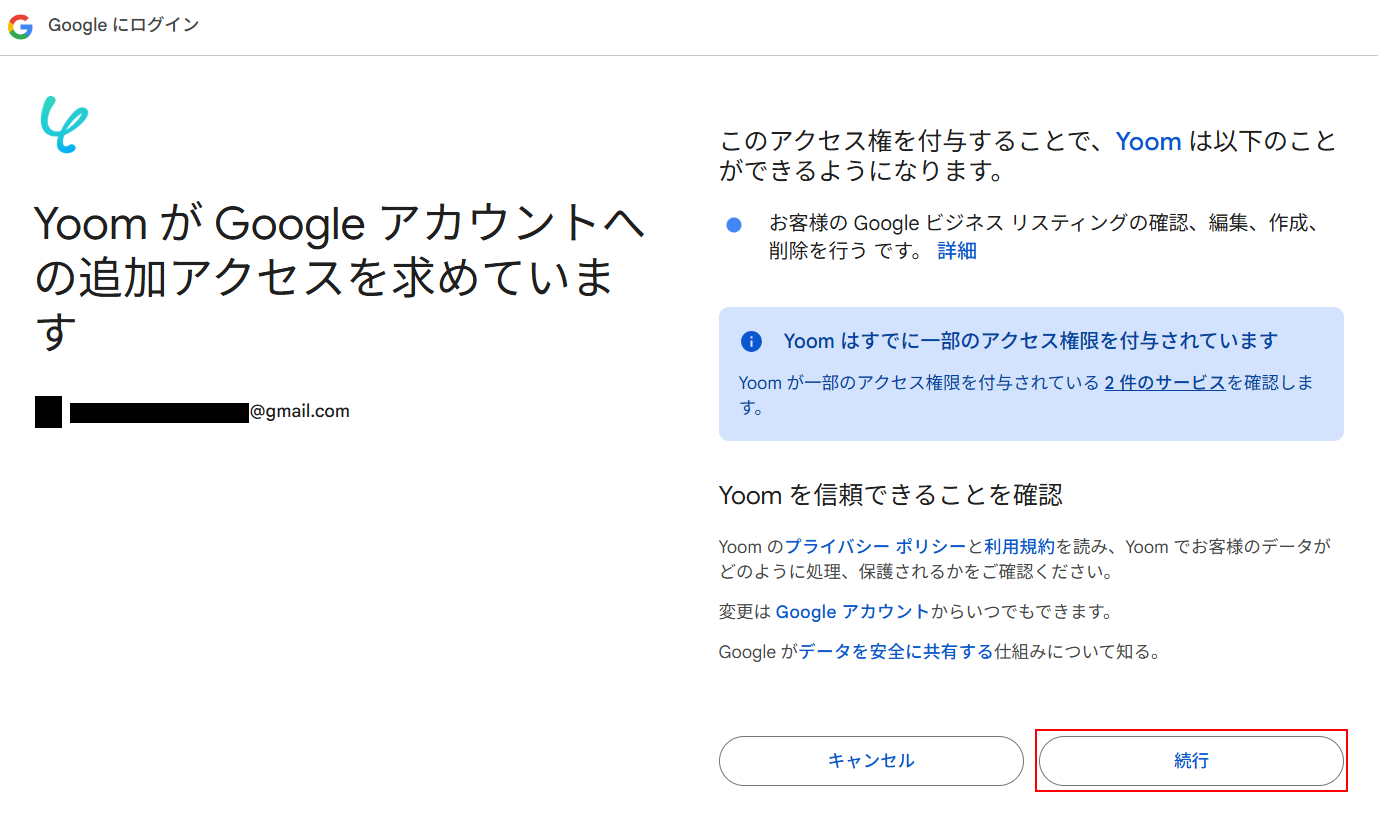The width and height of the screenshot is (1378, 823).
Task: Click the 追加アクセスを求めています main heading
Action: pyautogui.click(x=340, y=277)
